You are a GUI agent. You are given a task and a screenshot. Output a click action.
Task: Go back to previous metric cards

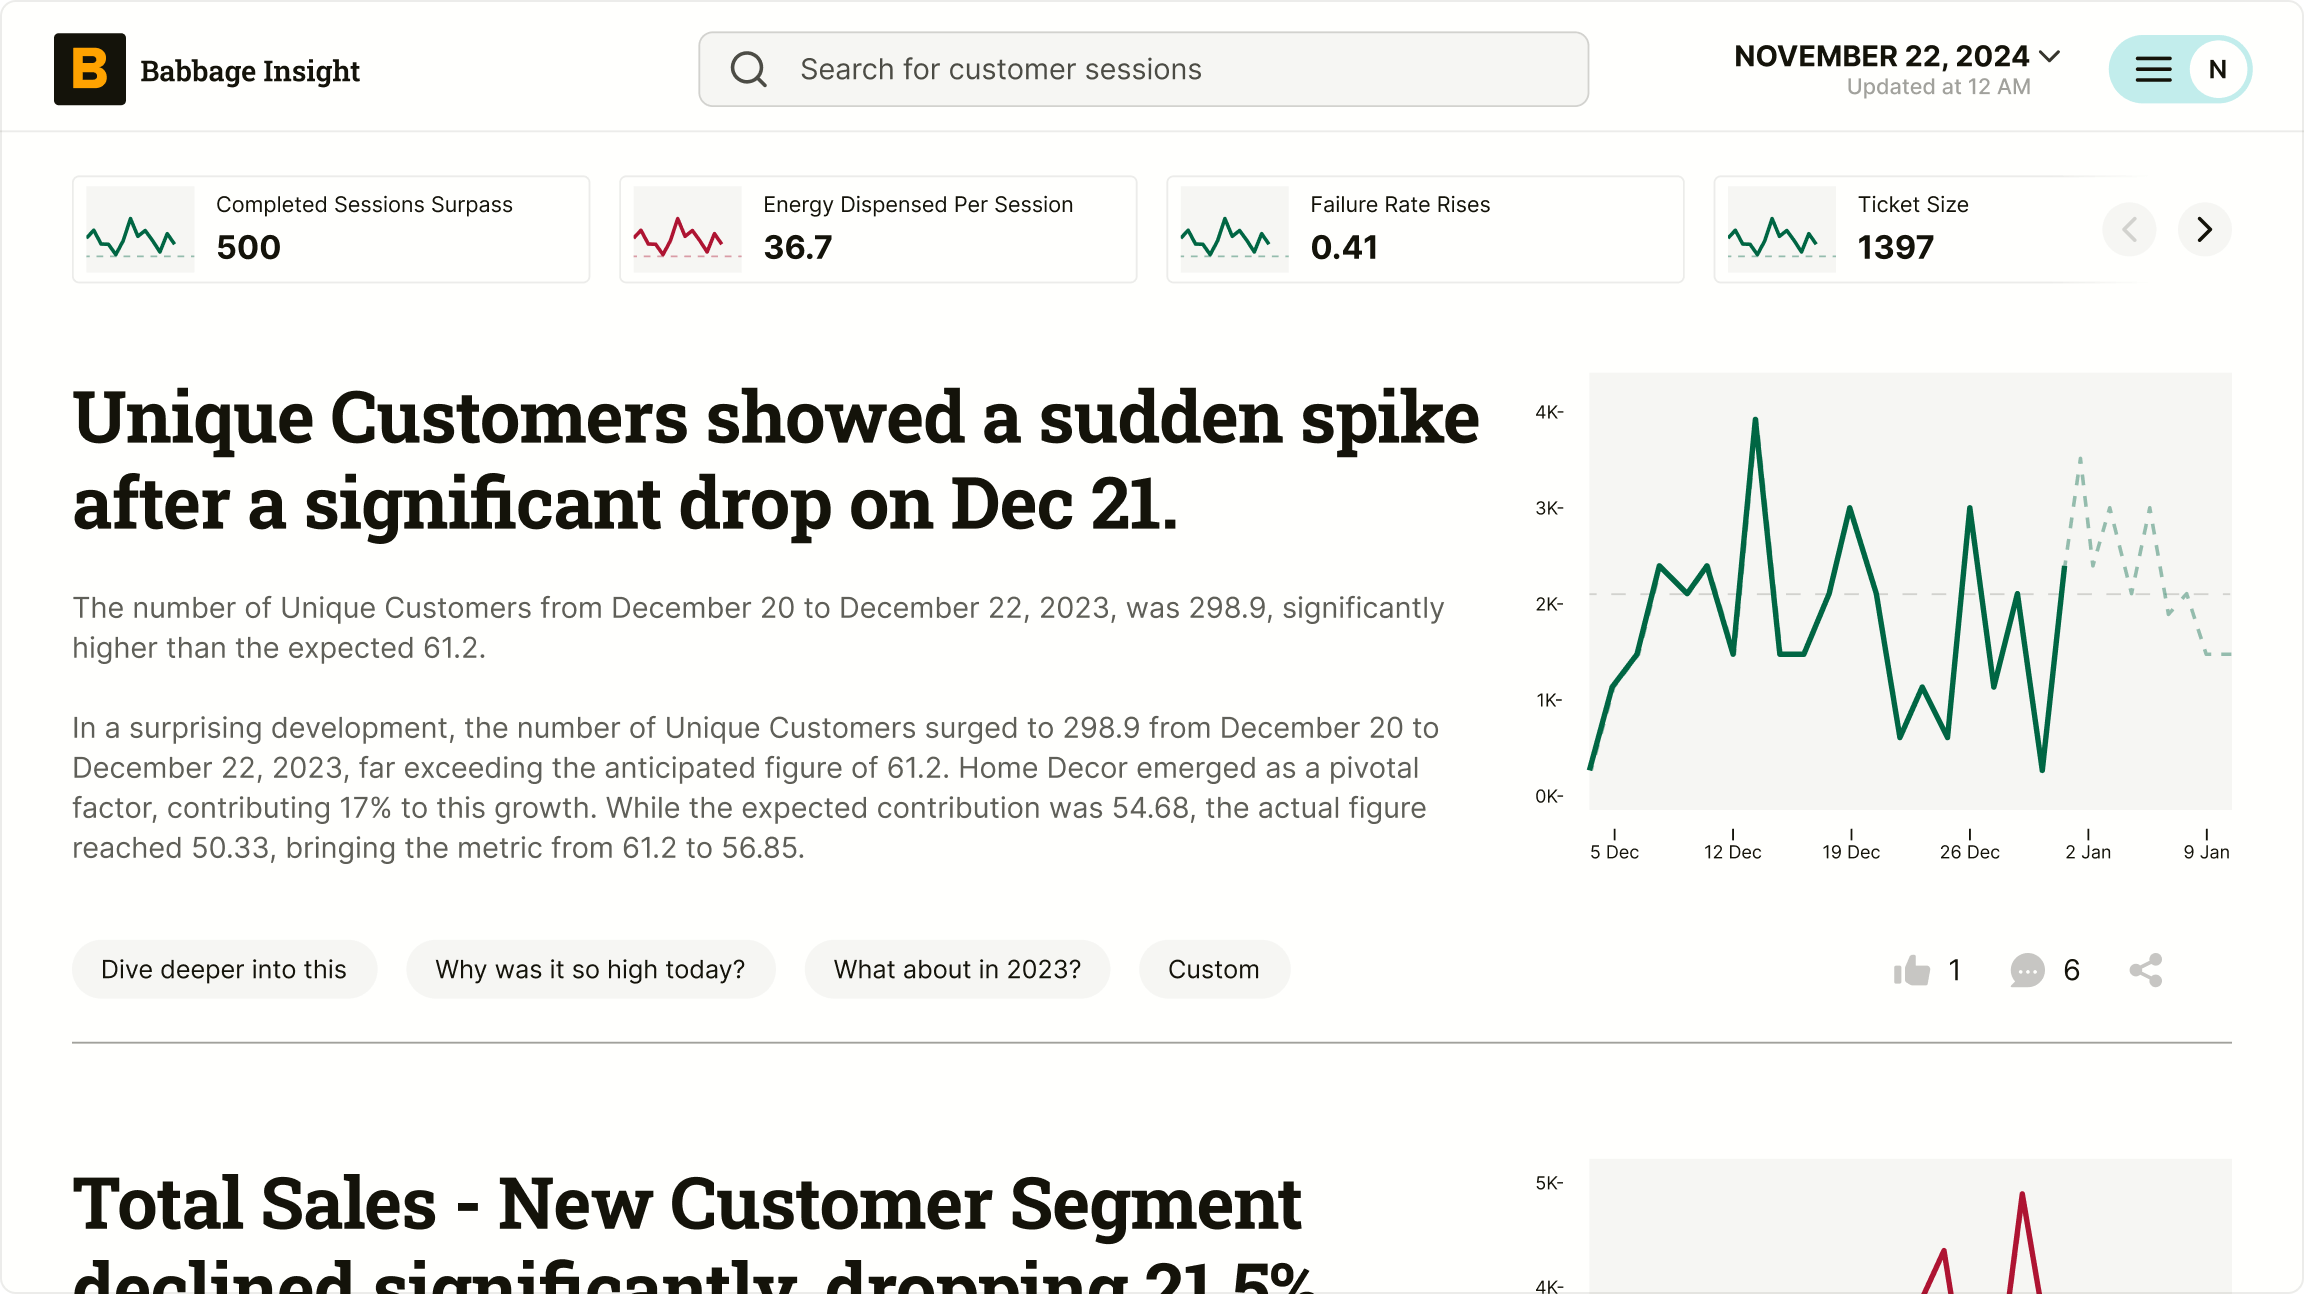pos(2129,230)
